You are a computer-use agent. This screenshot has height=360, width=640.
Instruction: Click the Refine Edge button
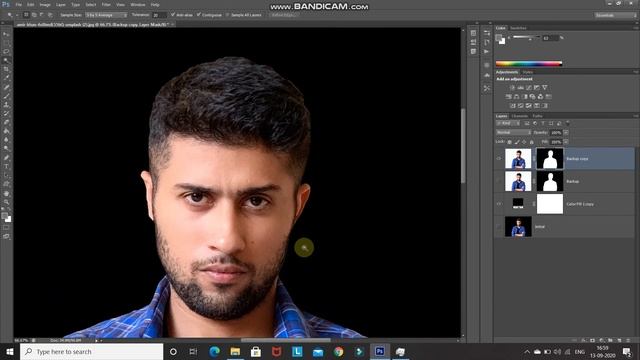pyautogui.click(x=283, y=15)
